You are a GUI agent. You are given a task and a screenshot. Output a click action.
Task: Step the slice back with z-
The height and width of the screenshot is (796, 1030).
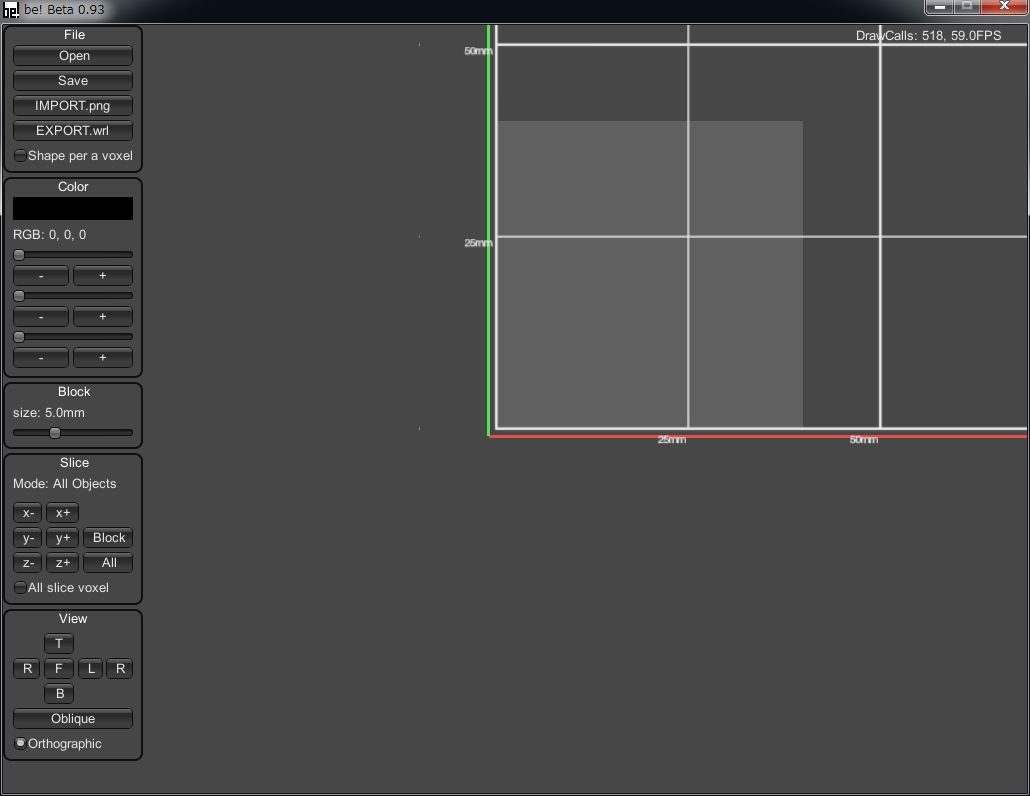pos(28,563)
